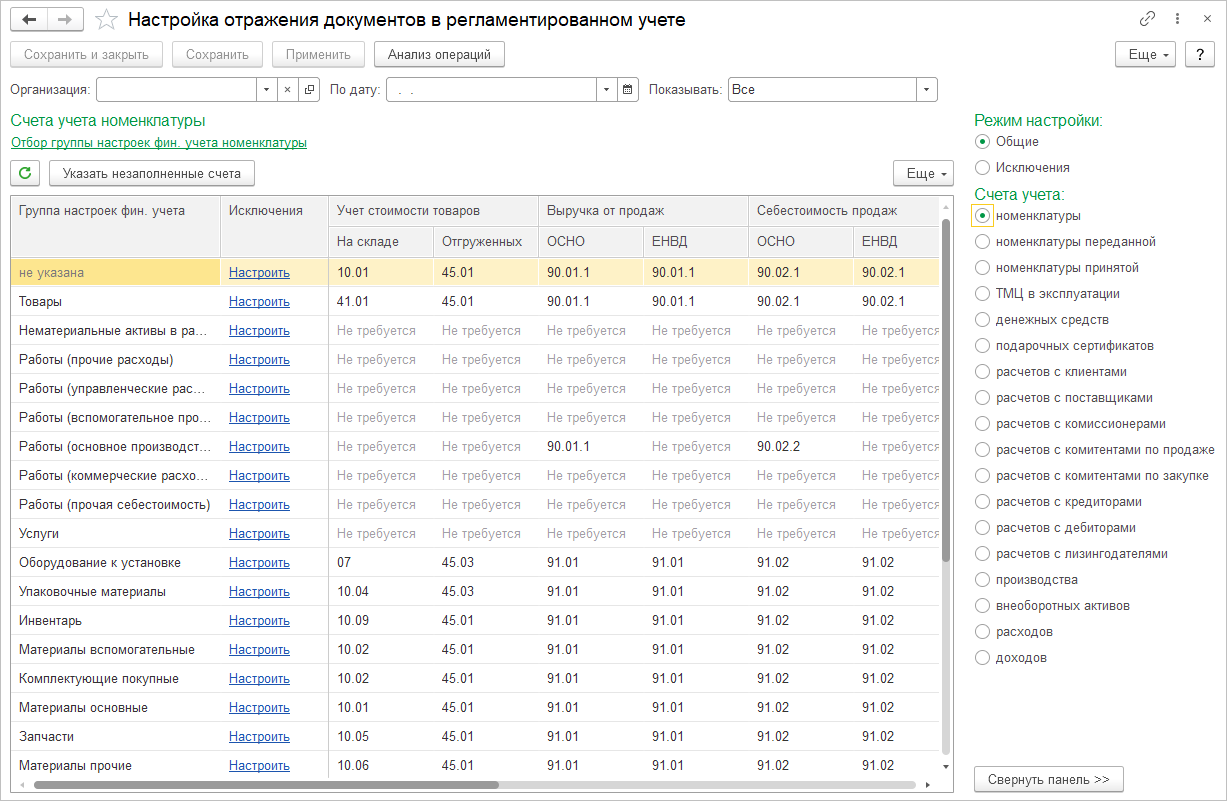Copy link using the chain icon
The height and width of the screenshot is (801, 1227).
click(1147, 20)
